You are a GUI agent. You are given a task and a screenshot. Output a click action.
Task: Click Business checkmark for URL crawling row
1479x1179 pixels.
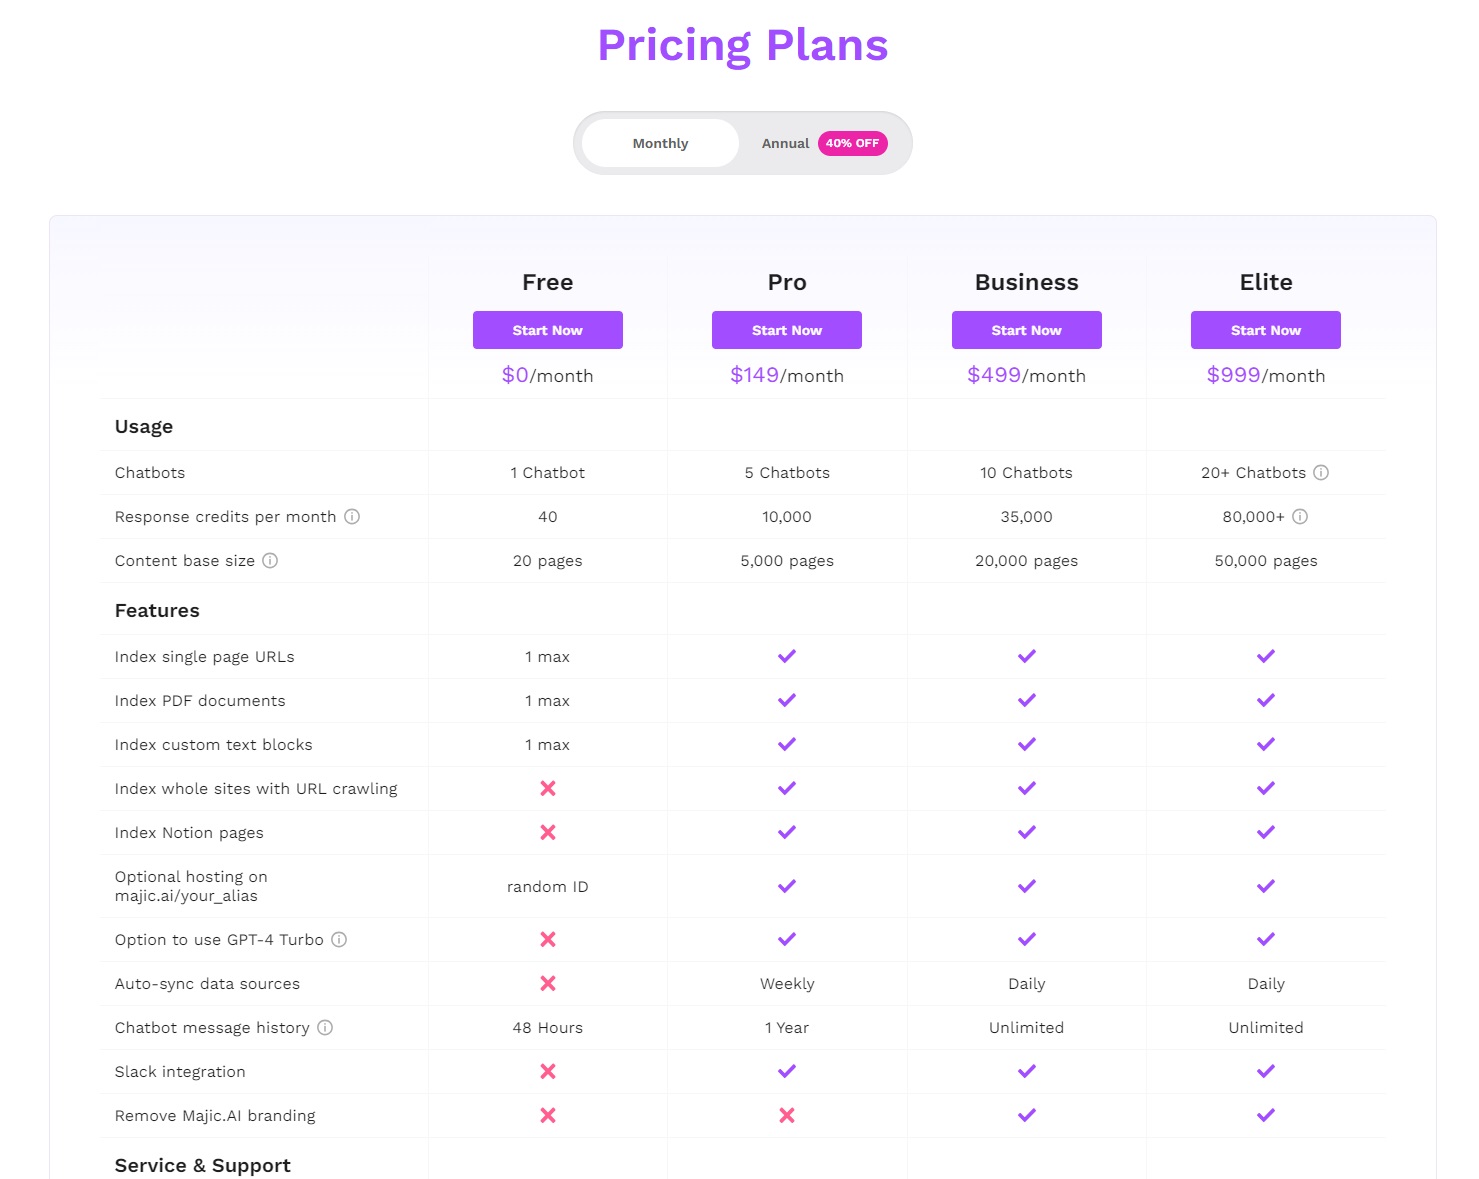point(1027,789)
